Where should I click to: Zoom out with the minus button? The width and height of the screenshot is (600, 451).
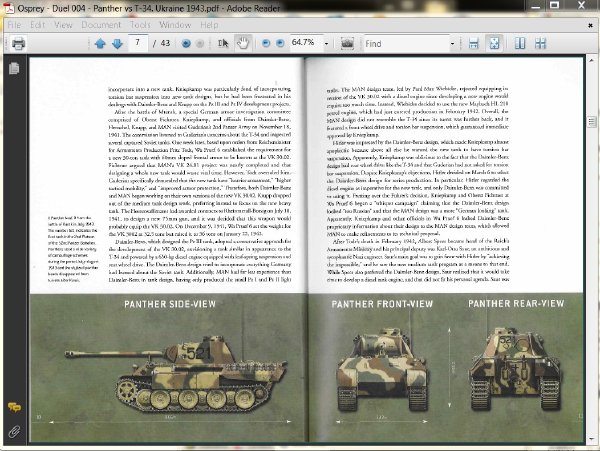pos(266,43)
